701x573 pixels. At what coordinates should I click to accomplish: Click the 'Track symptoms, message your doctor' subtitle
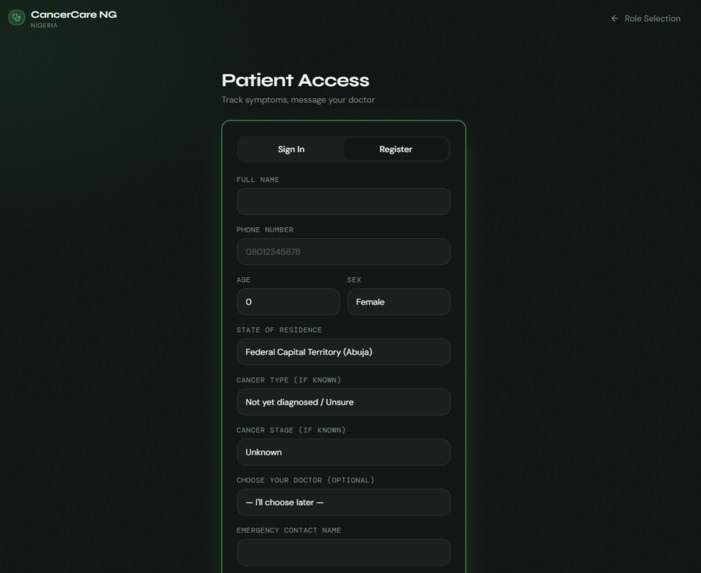pyautogui.click(x=298, y=100)
